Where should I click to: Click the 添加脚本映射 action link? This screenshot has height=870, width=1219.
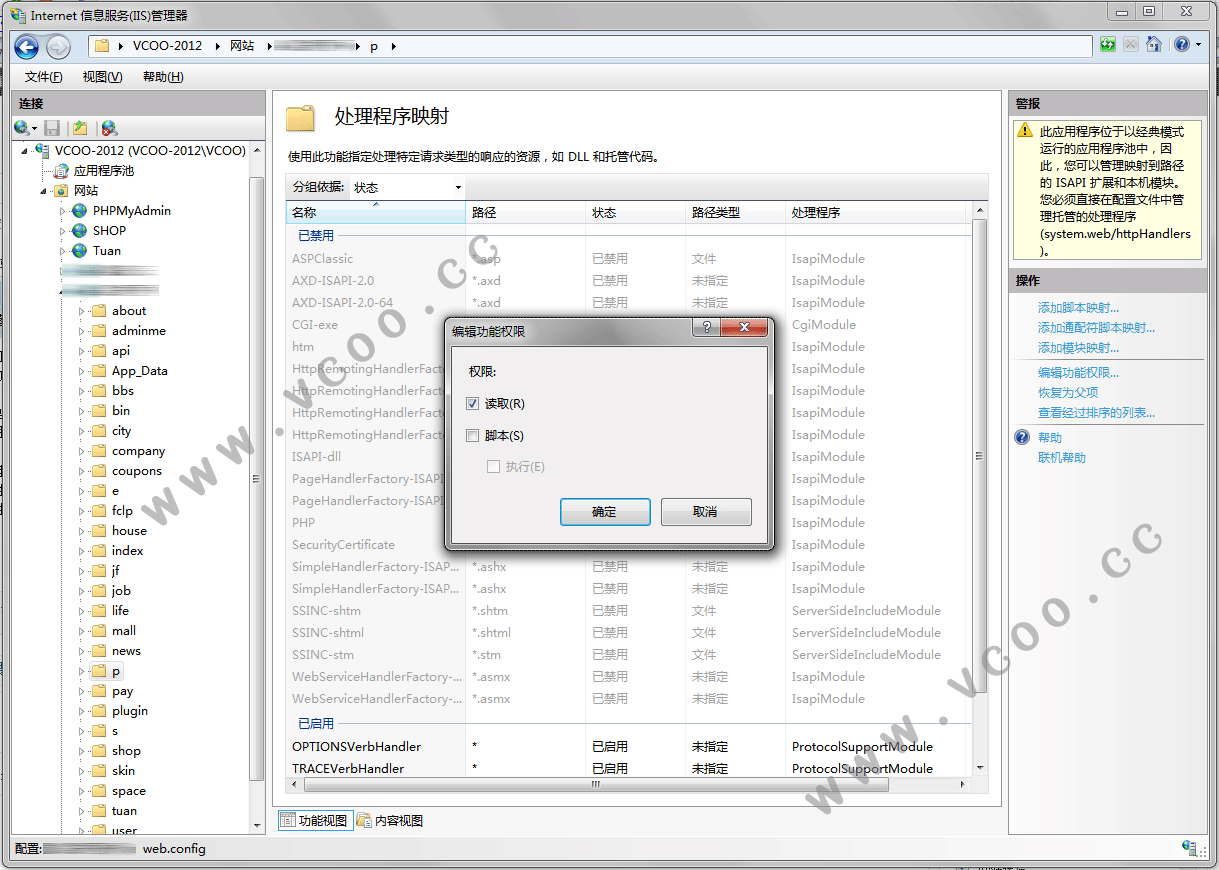(1078, 308)
